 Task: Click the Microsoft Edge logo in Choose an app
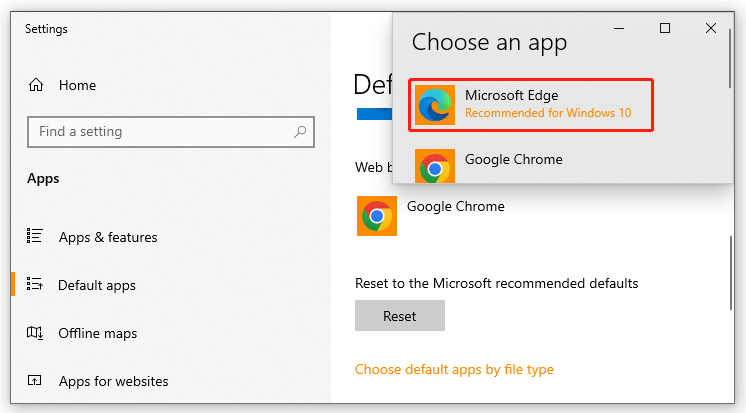435,105
